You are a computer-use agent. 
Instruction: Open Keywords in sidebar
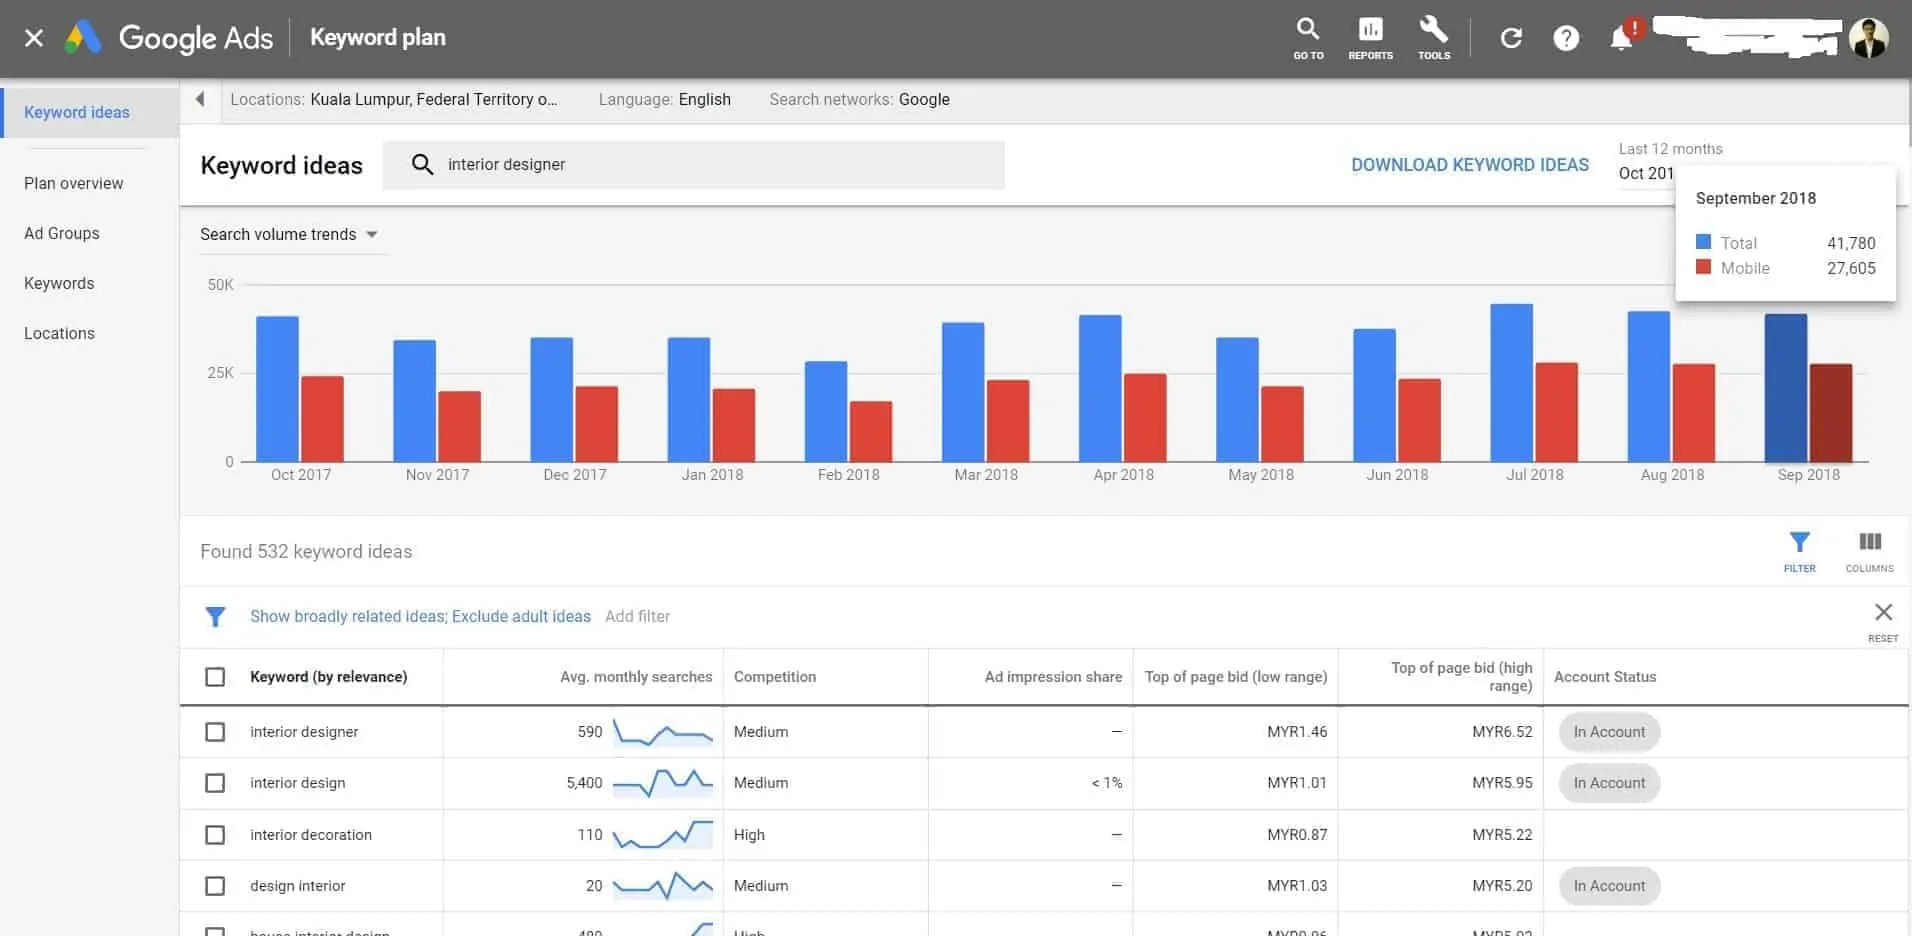click(59, 283)
